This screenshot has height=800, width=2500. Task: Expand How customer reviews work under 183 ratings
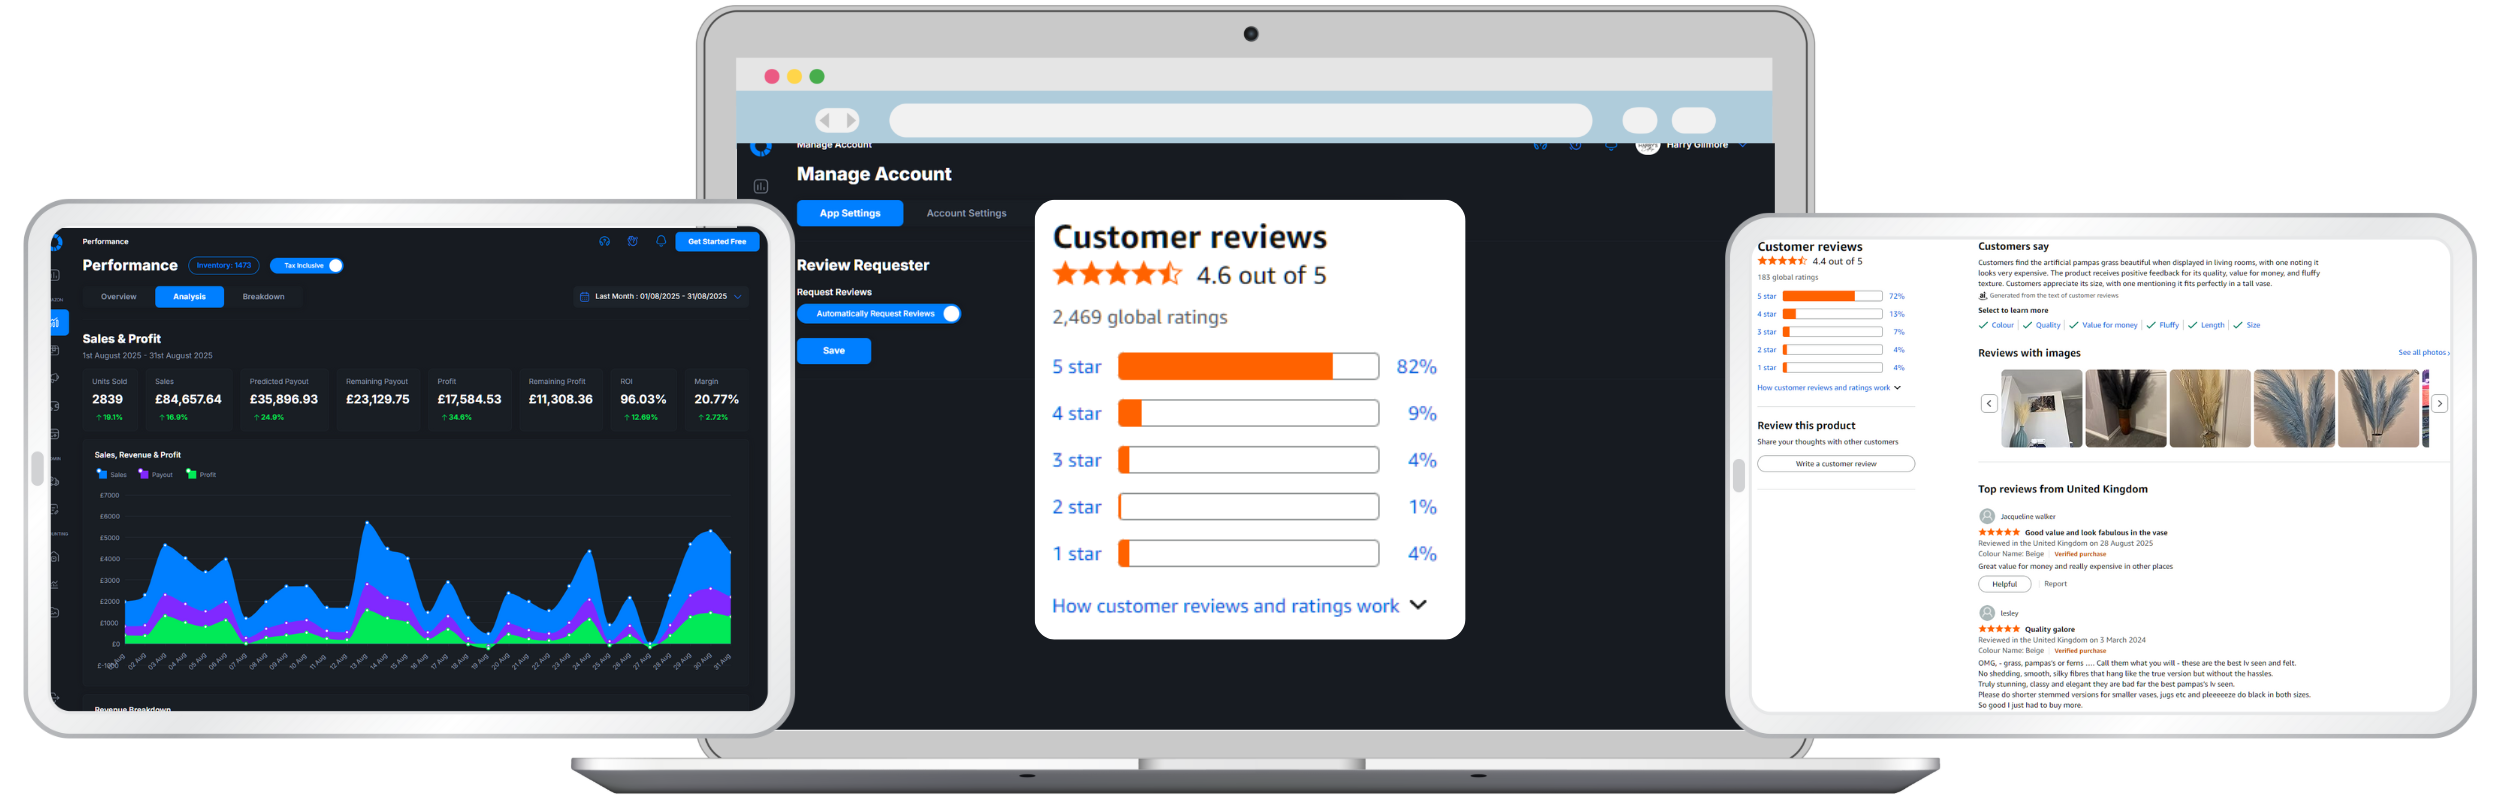click(1828, 388)
